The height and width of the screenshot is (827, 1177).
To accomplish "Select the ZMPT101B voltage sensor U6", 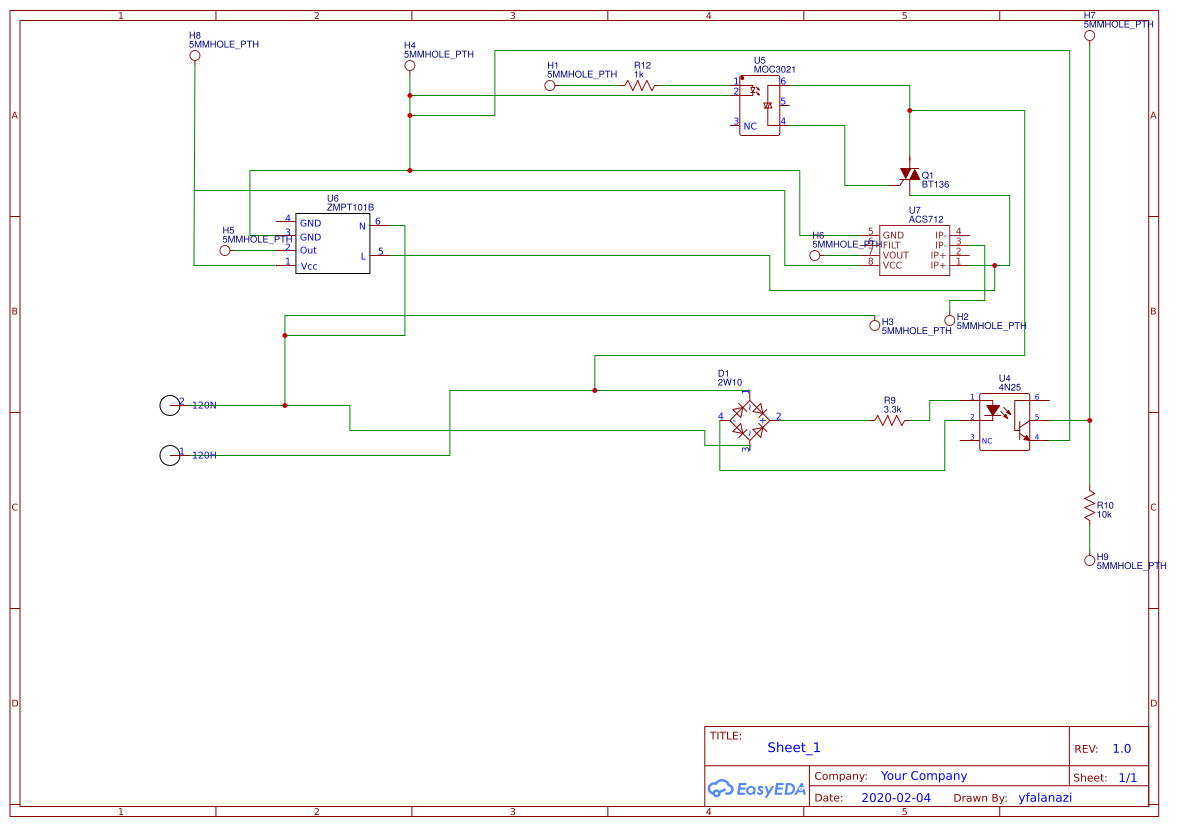I will 332,240.
